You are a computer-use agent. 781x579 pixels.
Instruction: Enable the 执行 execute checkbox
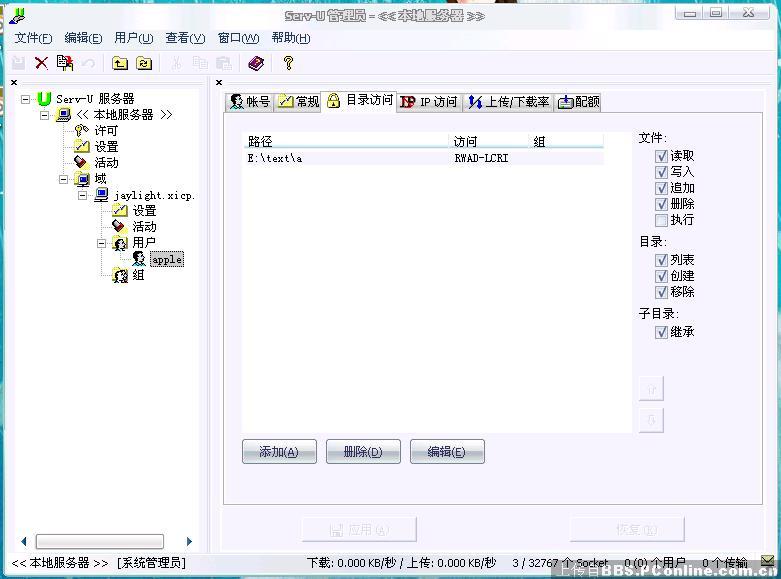click(661, 220)
